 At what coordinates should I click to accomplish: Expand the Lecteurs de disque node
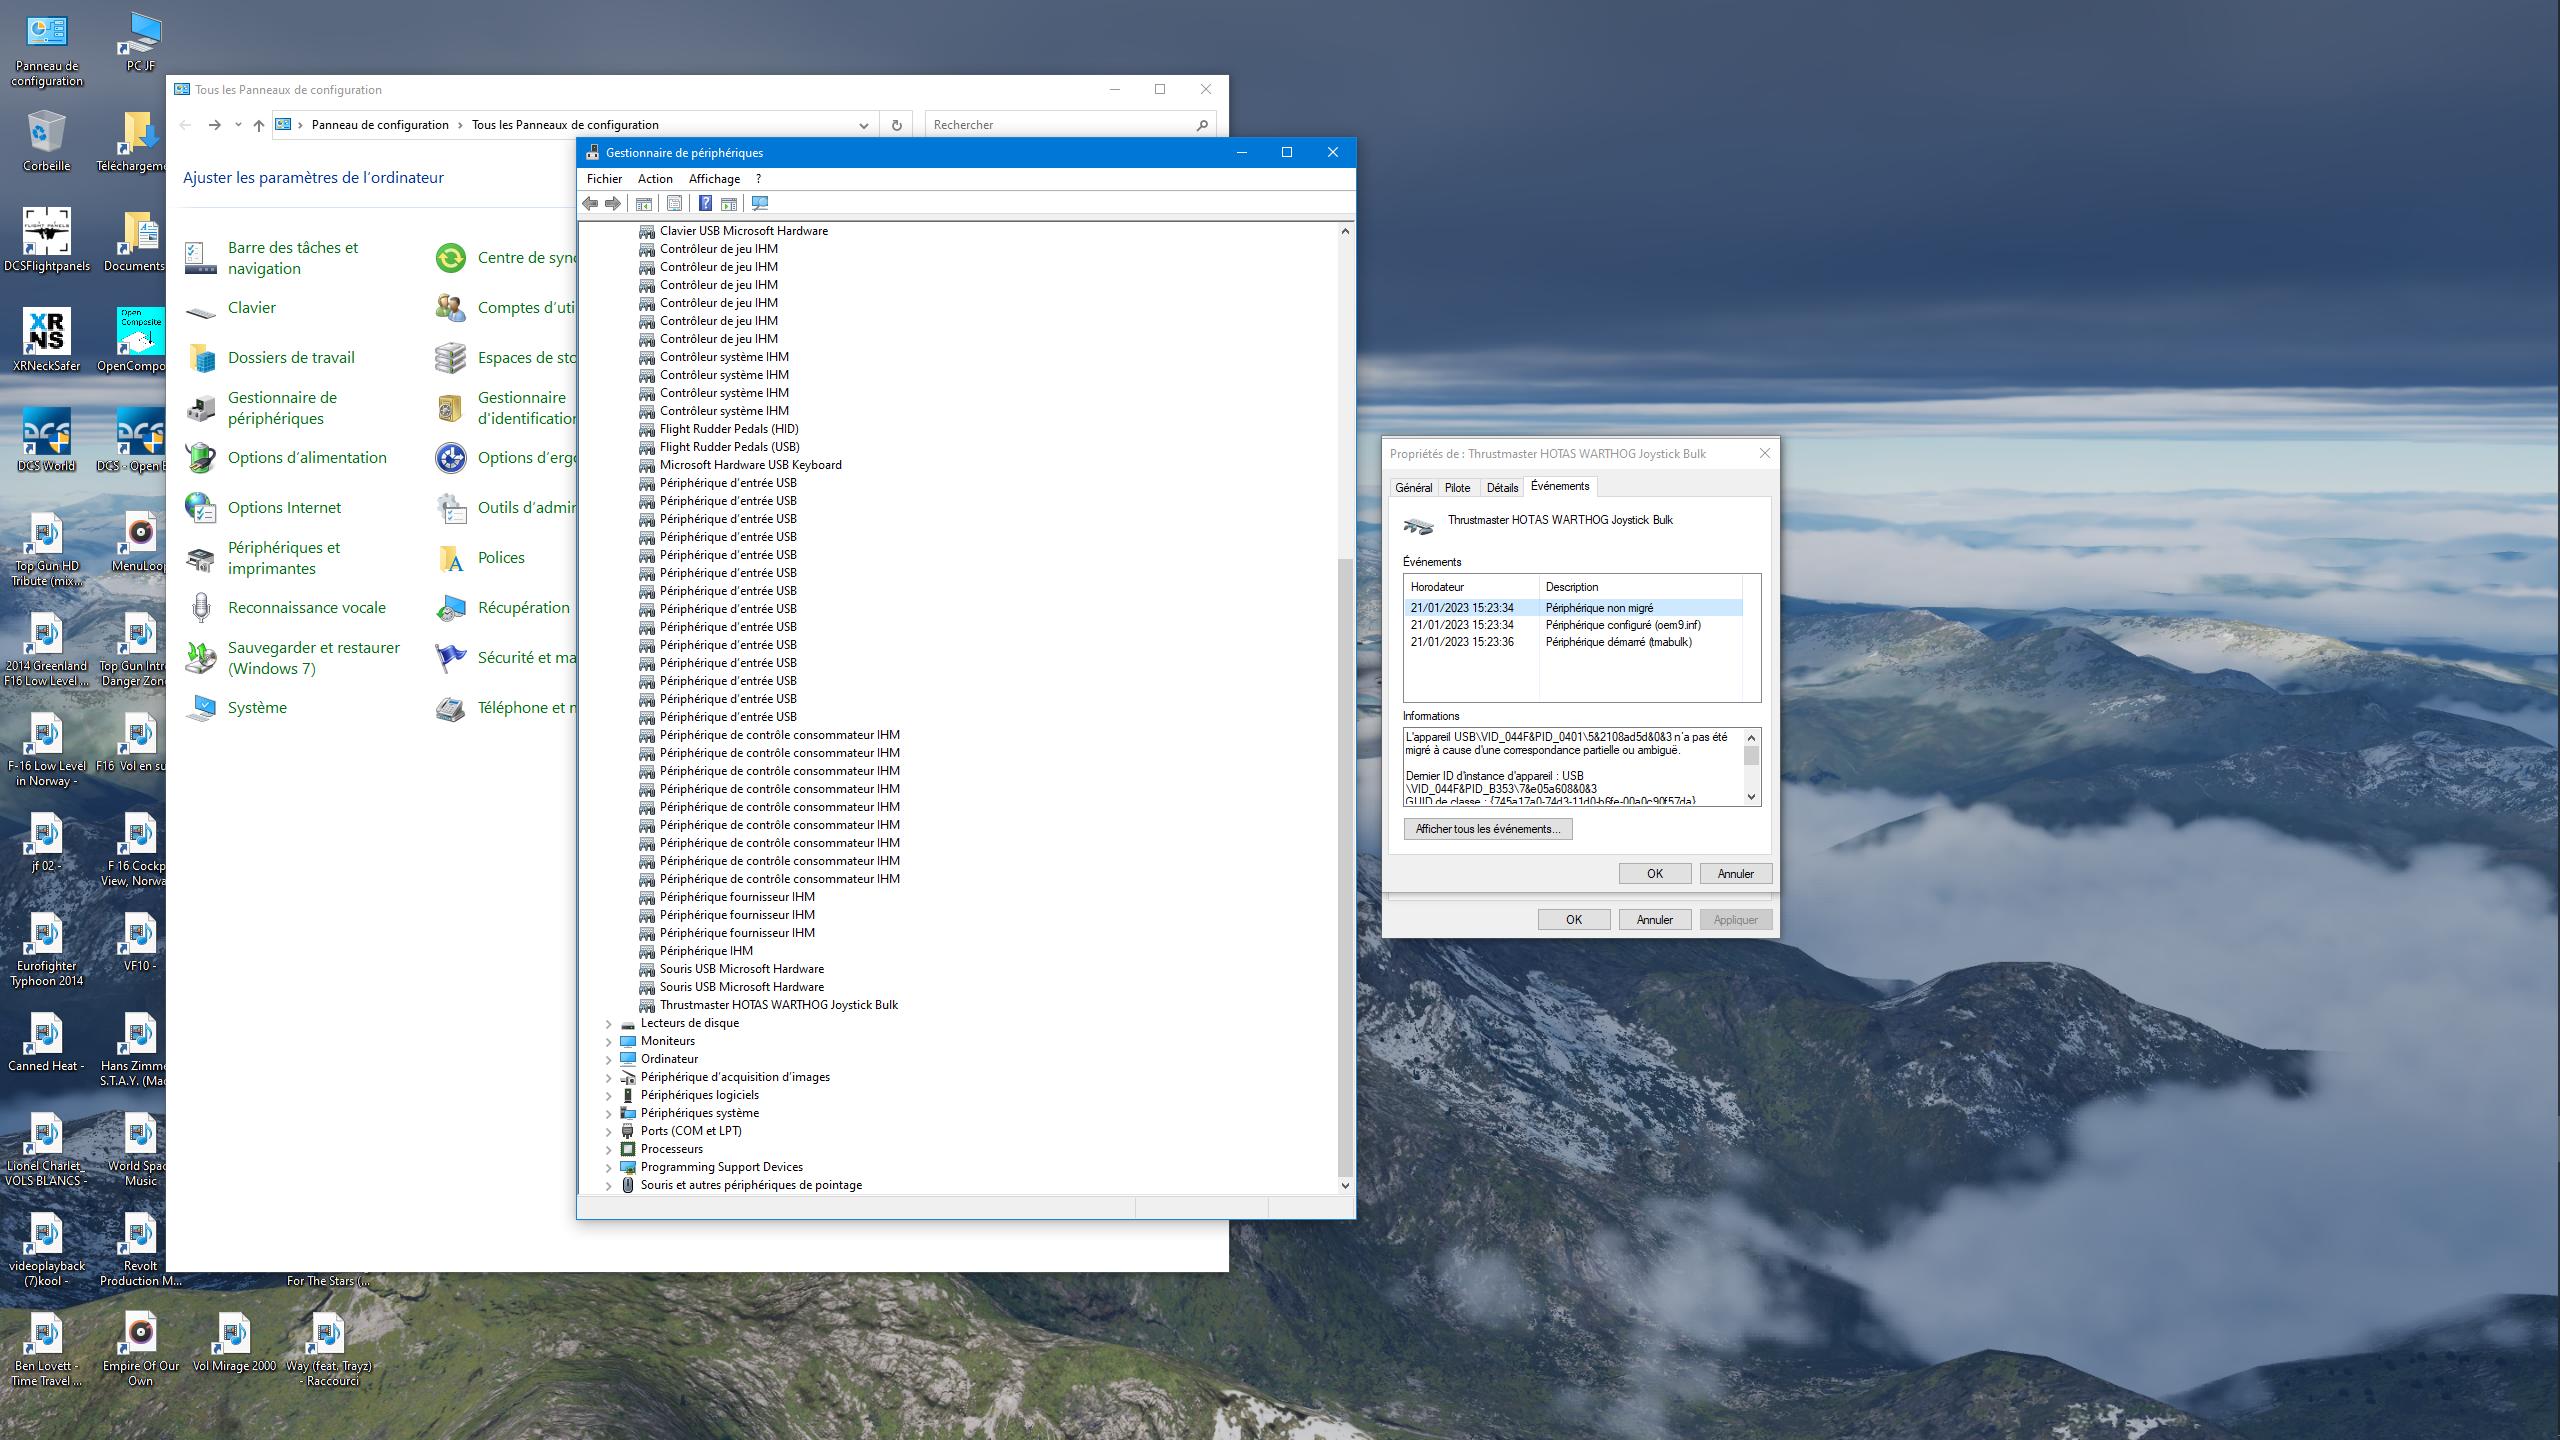coord(609,1023)
